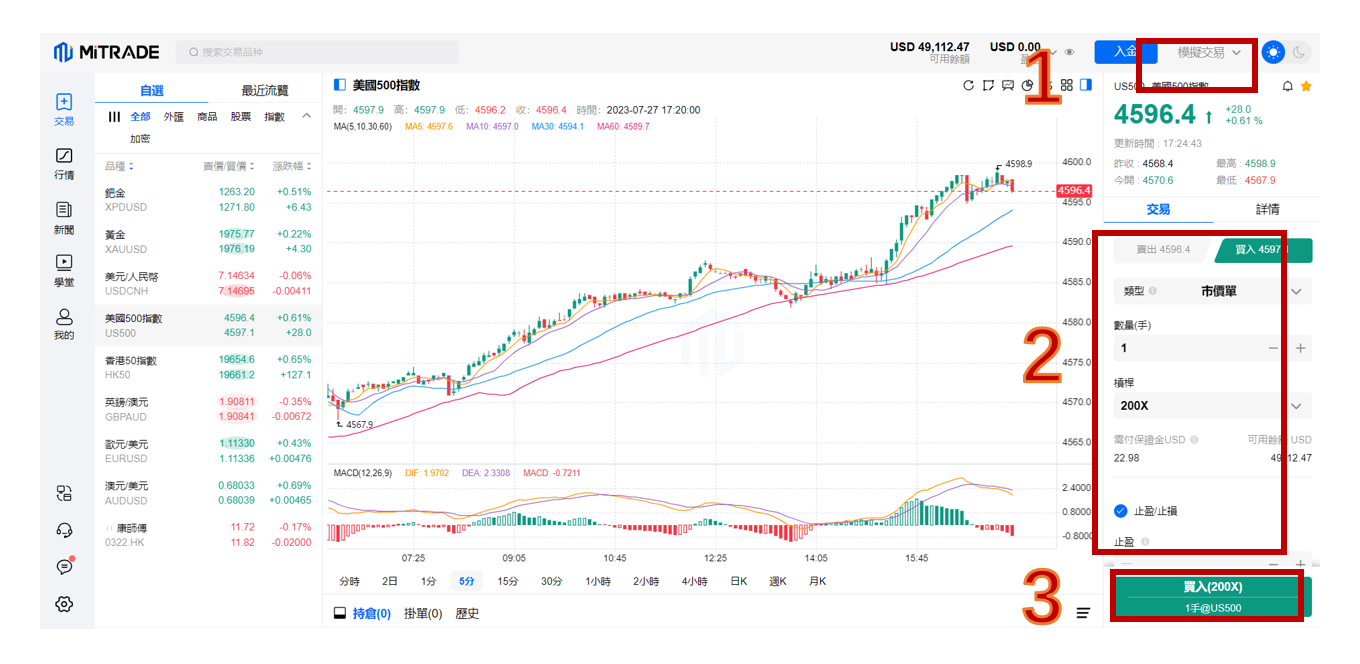Select the 詳情 details tab
The image size is (1360, 664).
(x=1267, y=209)
